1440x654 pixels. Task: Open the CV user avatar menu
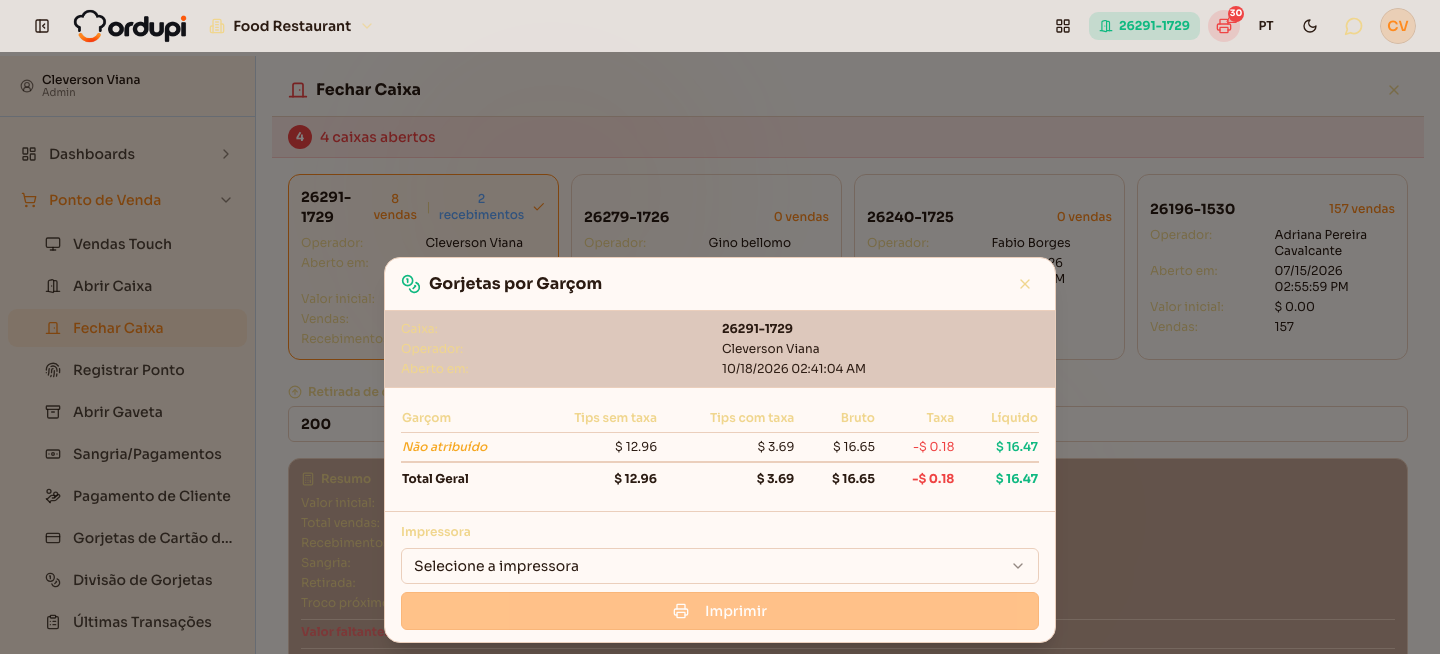1398,26
